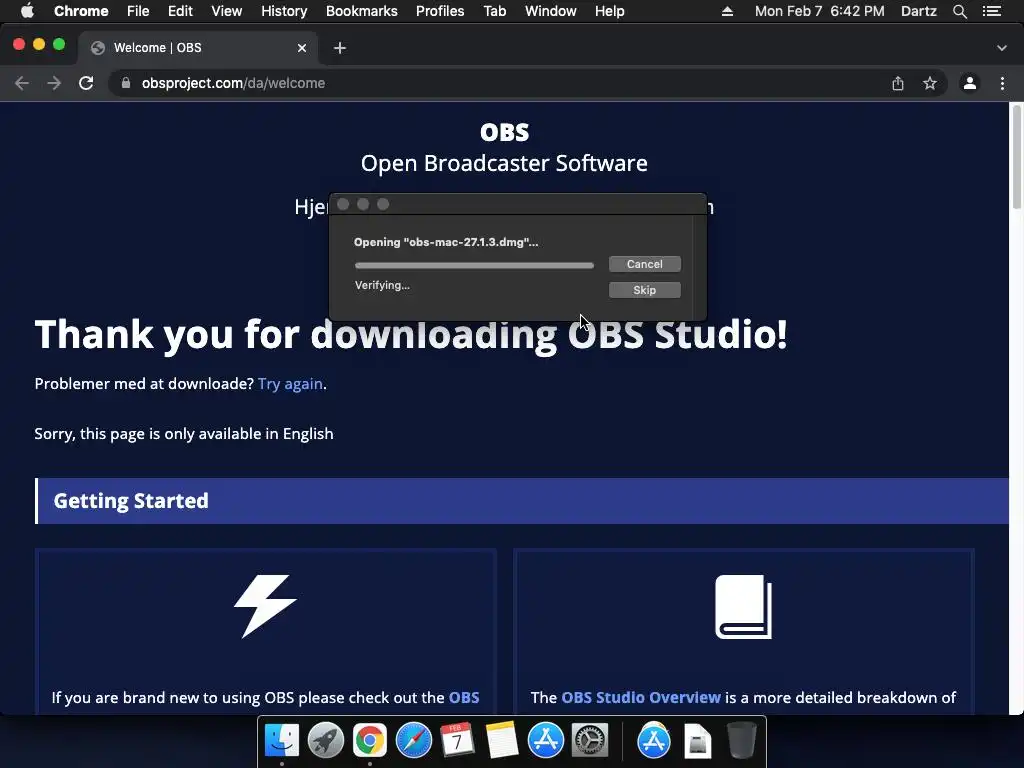Click the eject icon in menu bar
This screenshot has height=768, width=1024.
(727, 11)
